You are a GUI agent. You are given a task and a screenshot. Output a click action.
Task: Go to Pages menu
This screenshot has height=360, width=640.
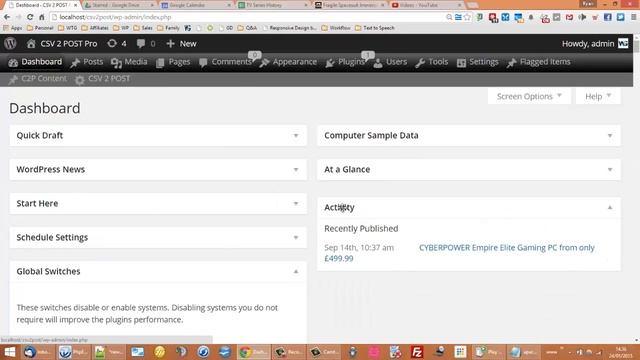(173, 62)
